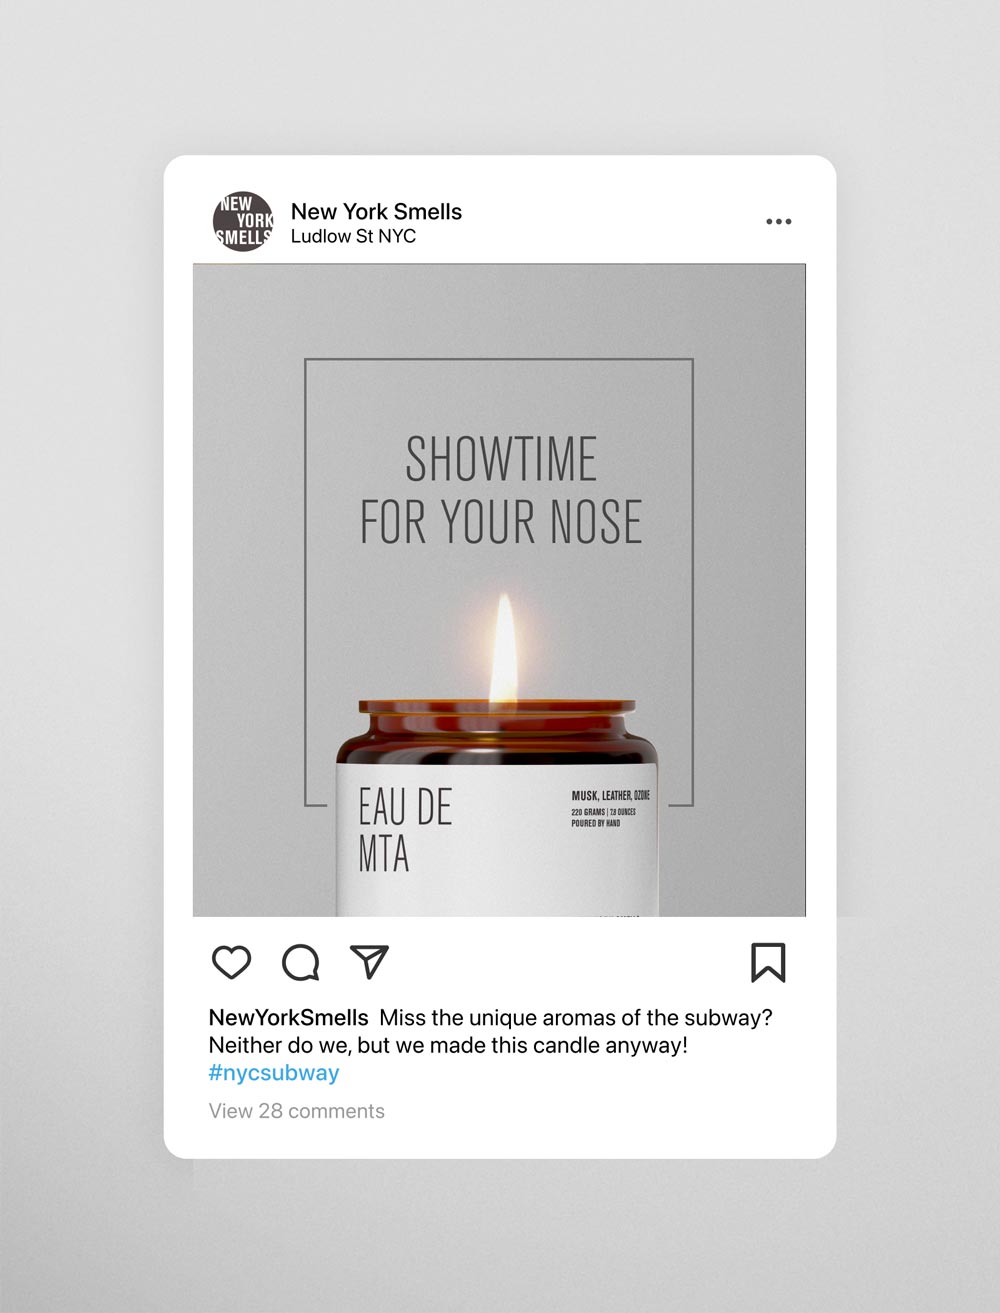
Task: Click the Musk, Leather, Ozone scent text
Action: tap(610, 796)
